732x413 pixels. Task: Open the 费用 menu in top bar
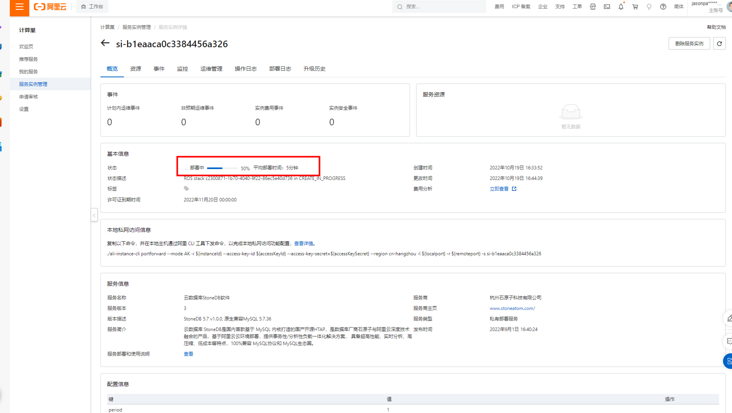tap(500, 7)
